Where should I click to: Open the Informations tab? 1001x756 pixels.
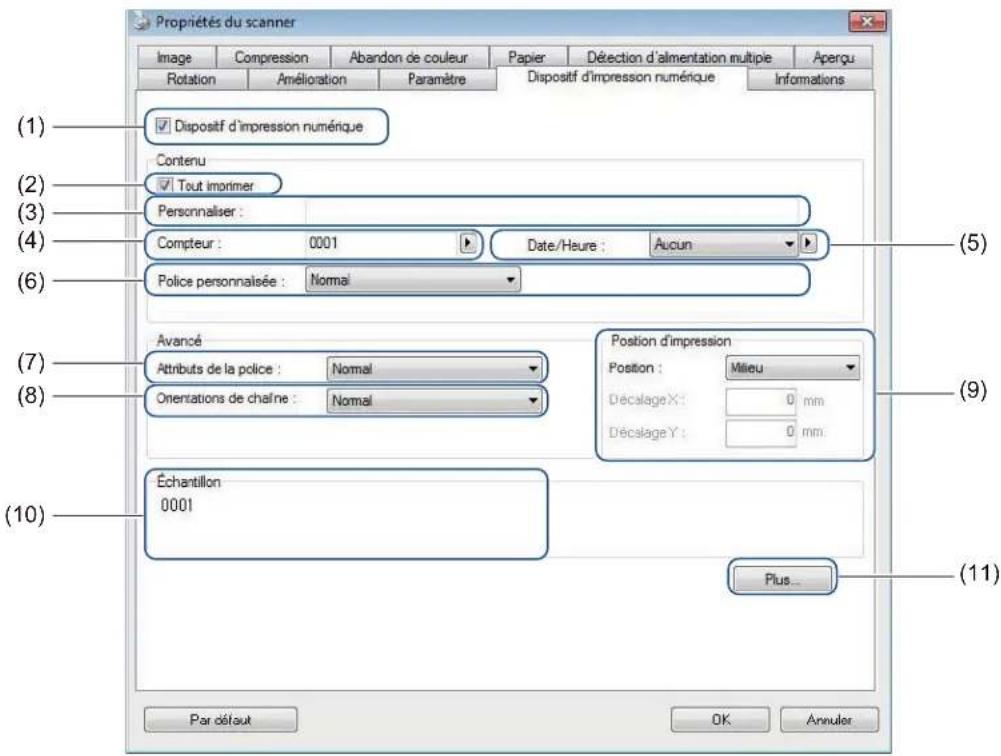[809, 79]
